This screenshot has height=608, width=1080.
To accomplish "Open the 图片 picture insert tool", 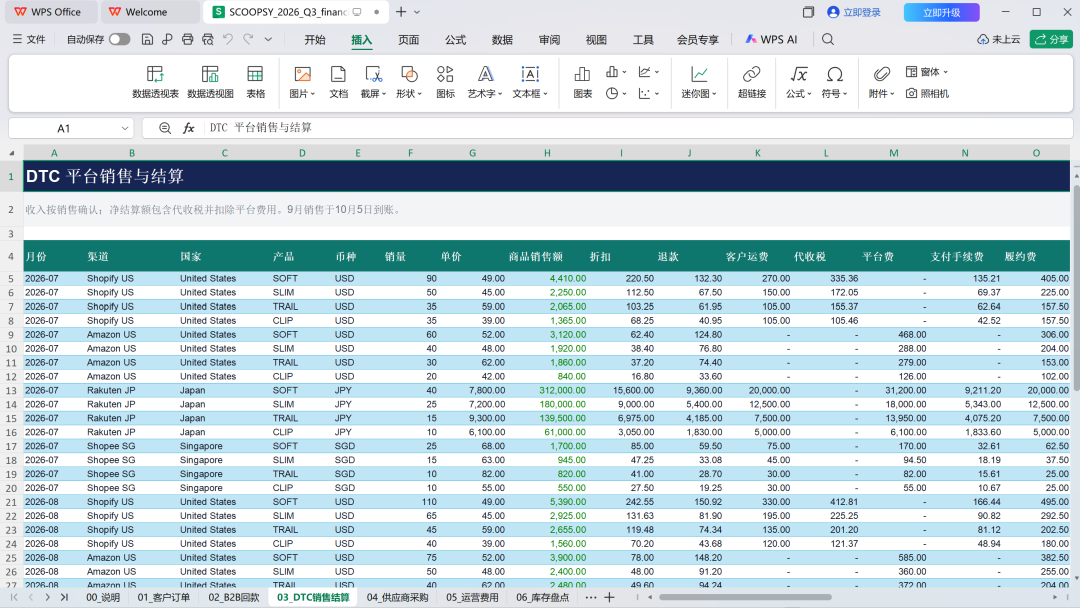I will tap(302, 82).
